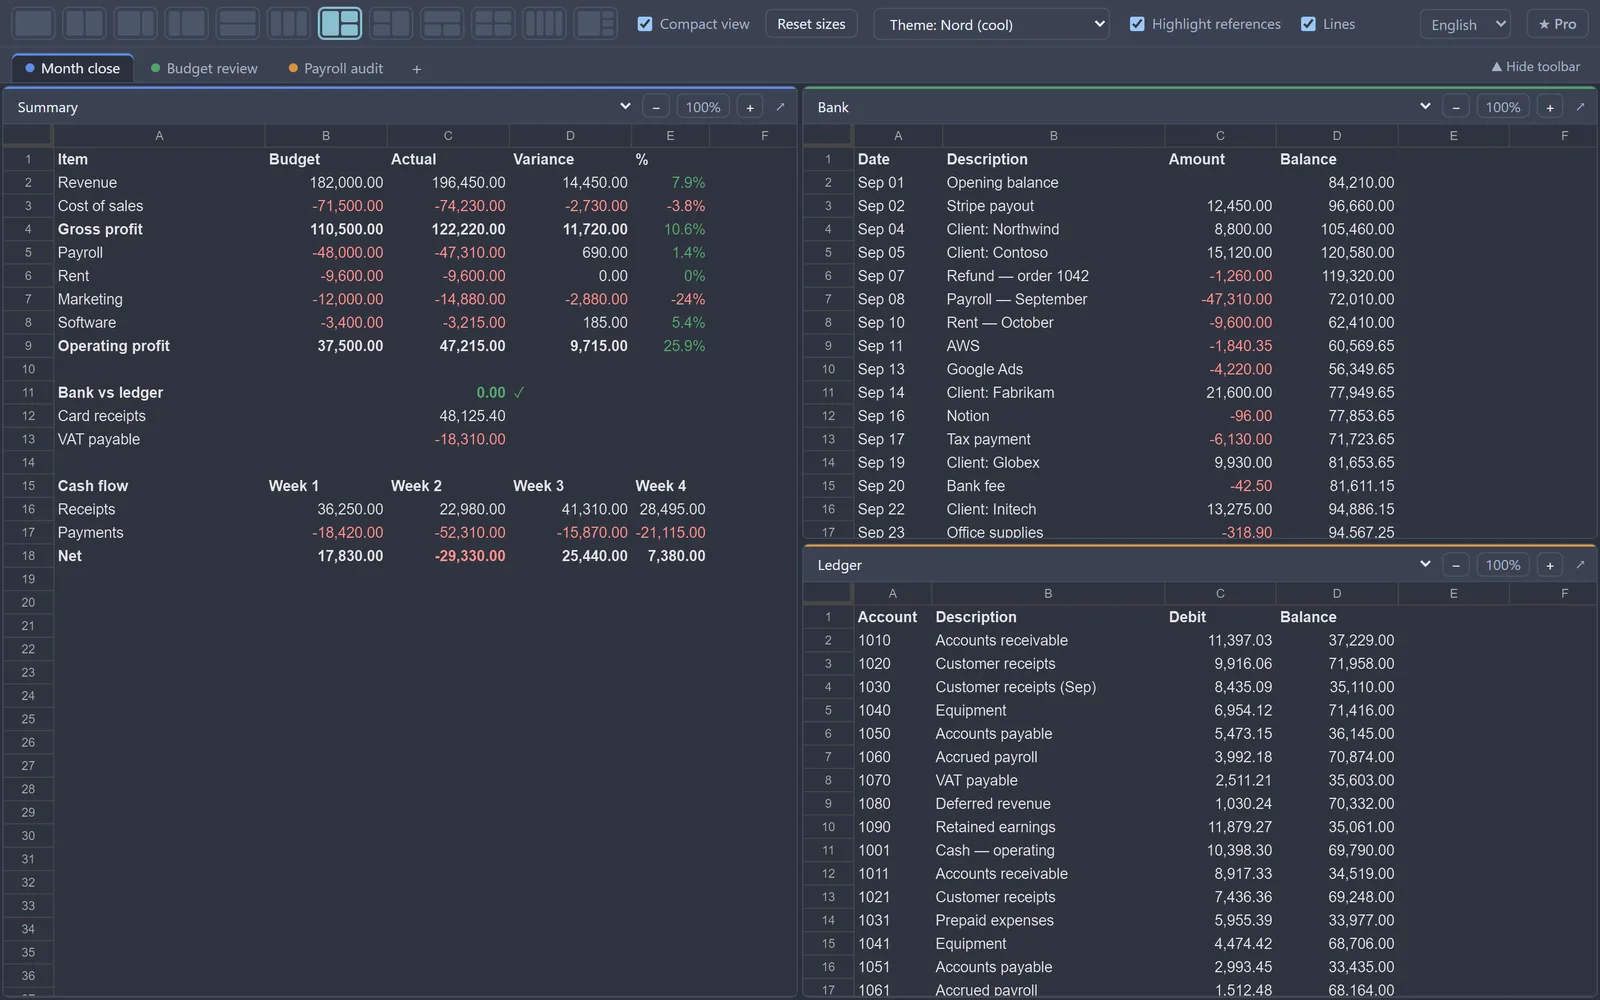Switch to the two stacked rows layout
The image size is (1600, 1000).
point(237,23)
